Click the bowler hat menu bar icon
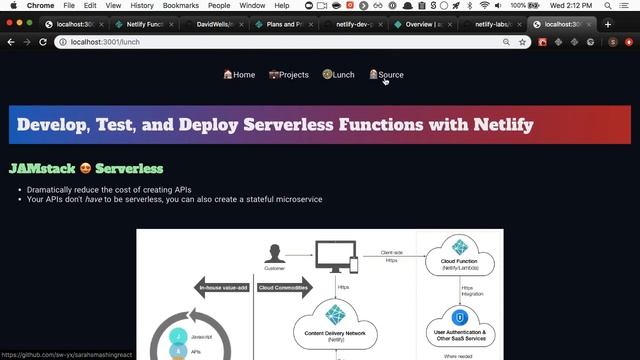Screen dimensions: 640x360 tap(407, 6)
